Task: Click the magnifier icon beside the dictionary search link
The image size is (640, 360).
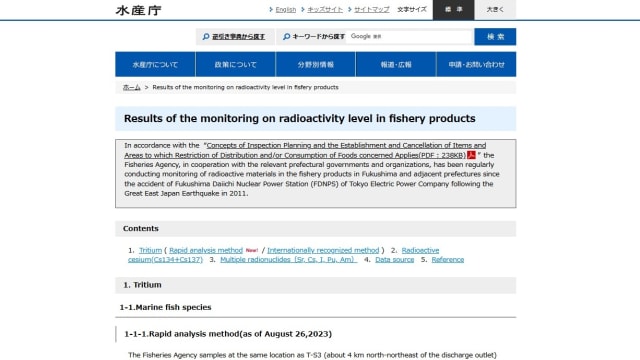Action: pyautogui.click(x=206, y=37)
